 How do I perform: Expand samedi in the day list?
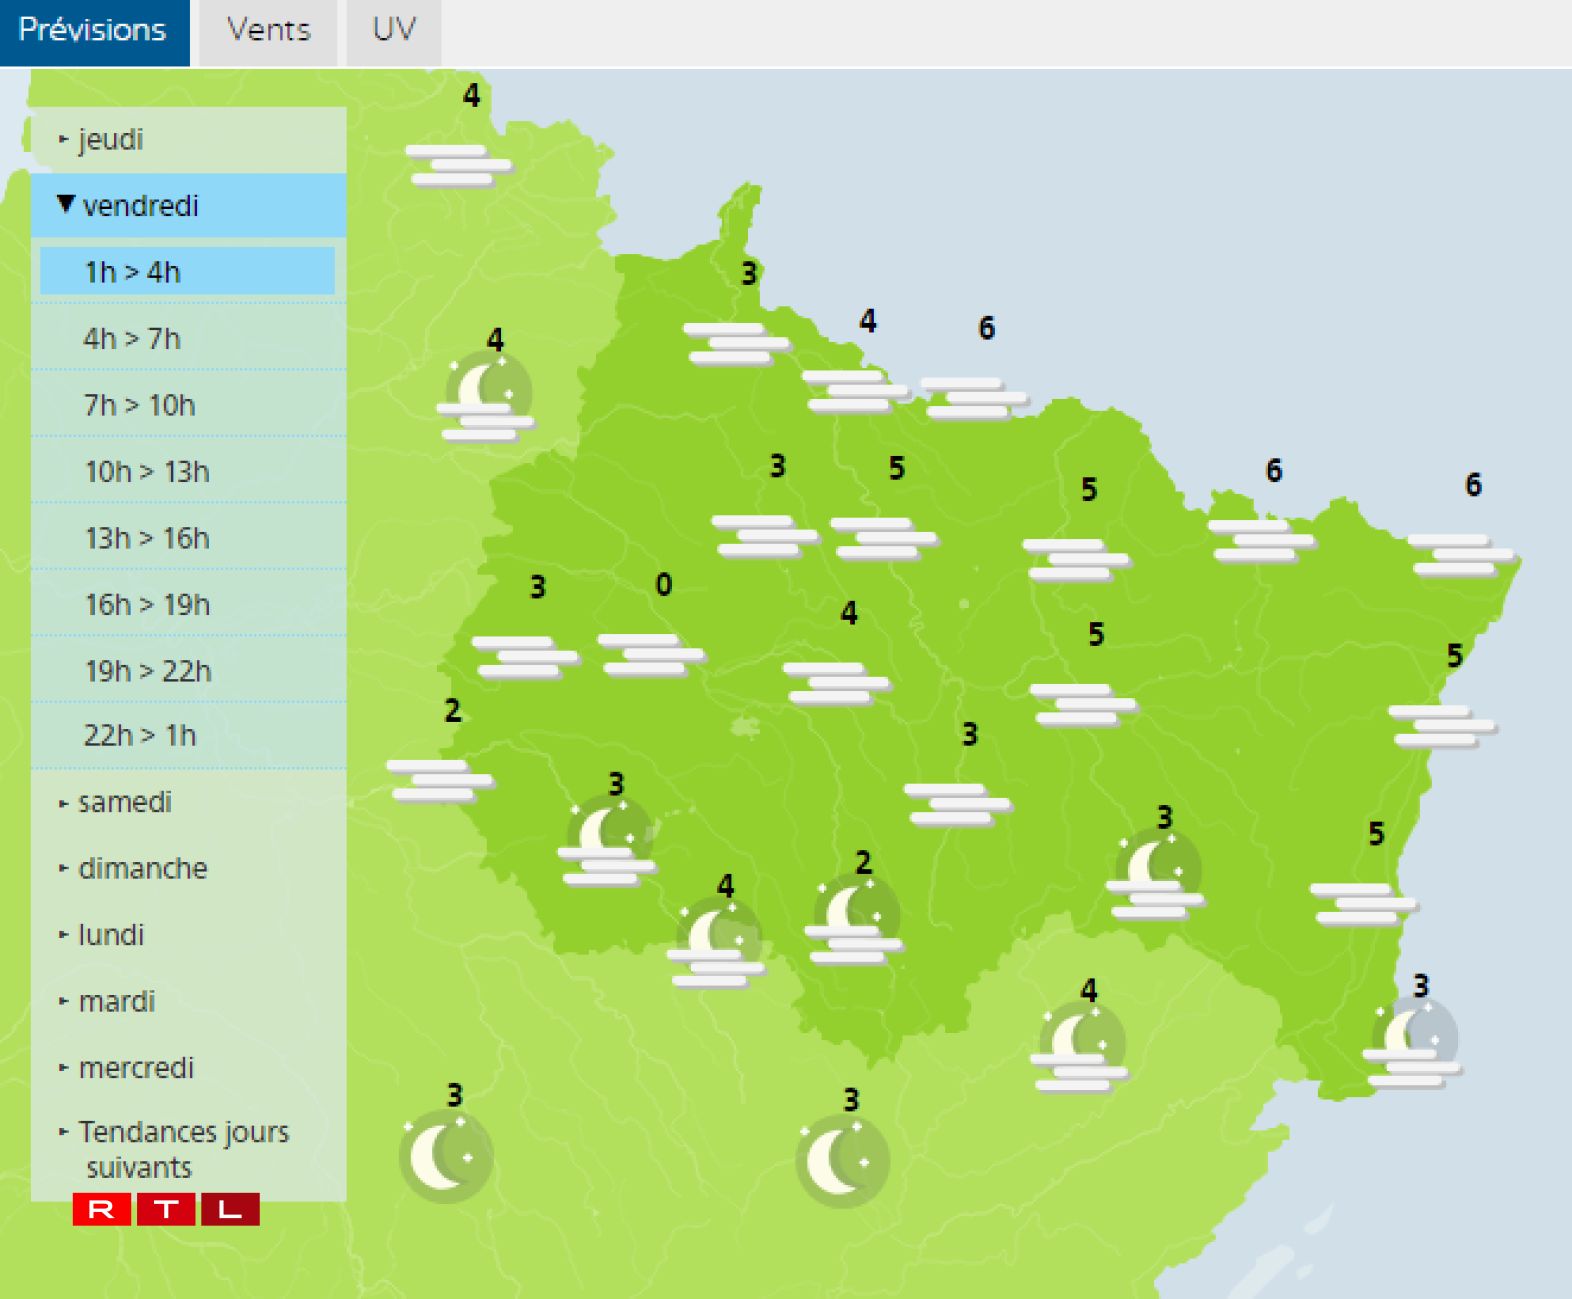point(124,802)
